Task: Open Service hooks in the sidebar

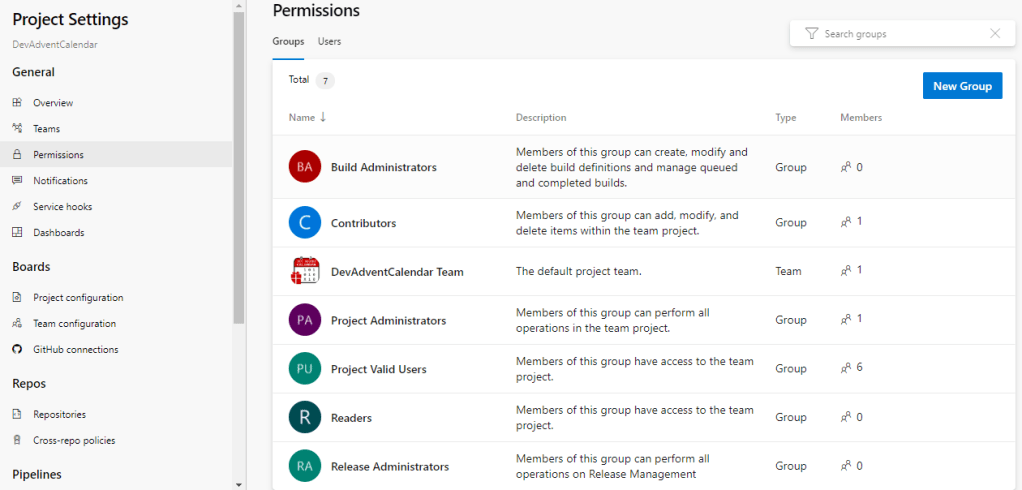Action: (64, 207)
